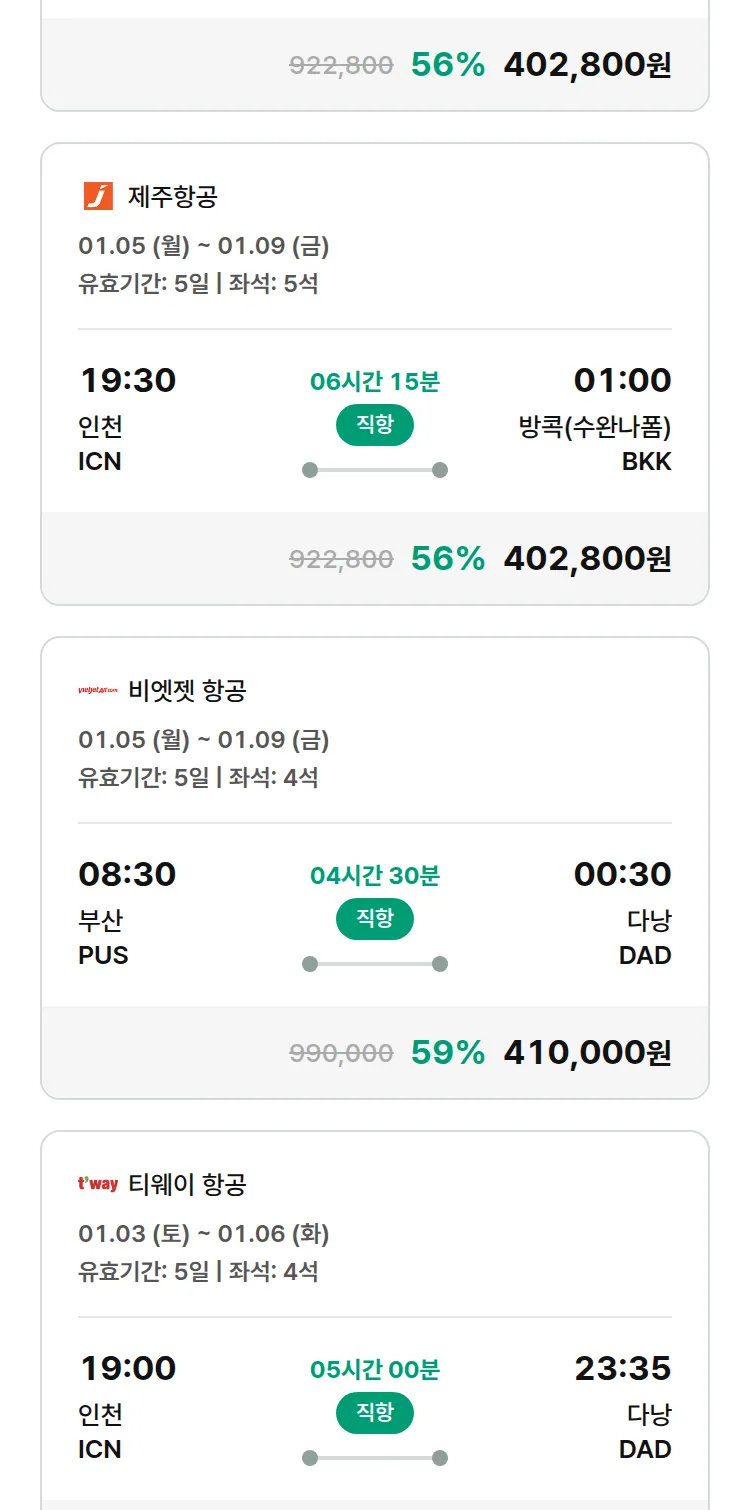Click the t'way airline logo icon
The image size is (750, 1510).
[98, 1184]
